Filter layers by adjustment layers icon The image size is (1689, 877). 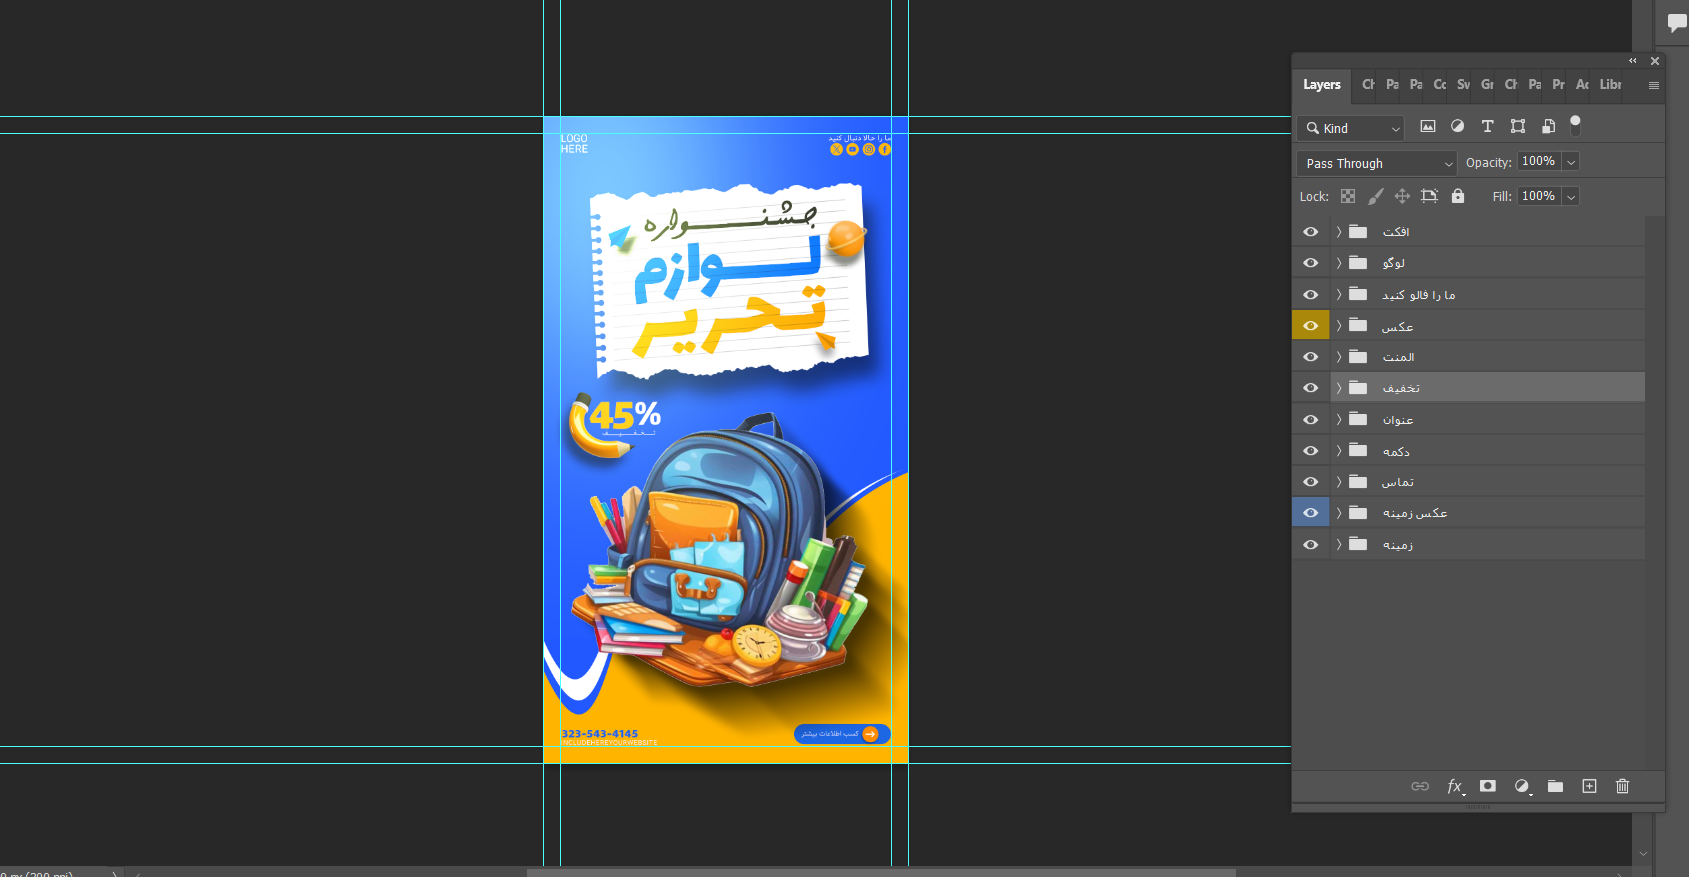point(1458,126)
